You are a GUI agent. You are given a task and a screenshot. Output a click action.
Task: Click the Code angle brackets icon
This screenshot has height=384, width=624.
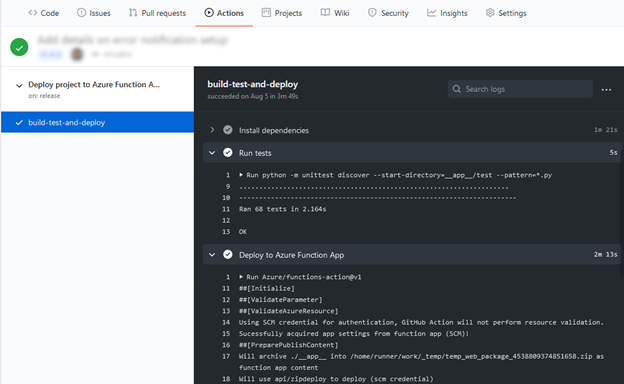coord(33,13)
